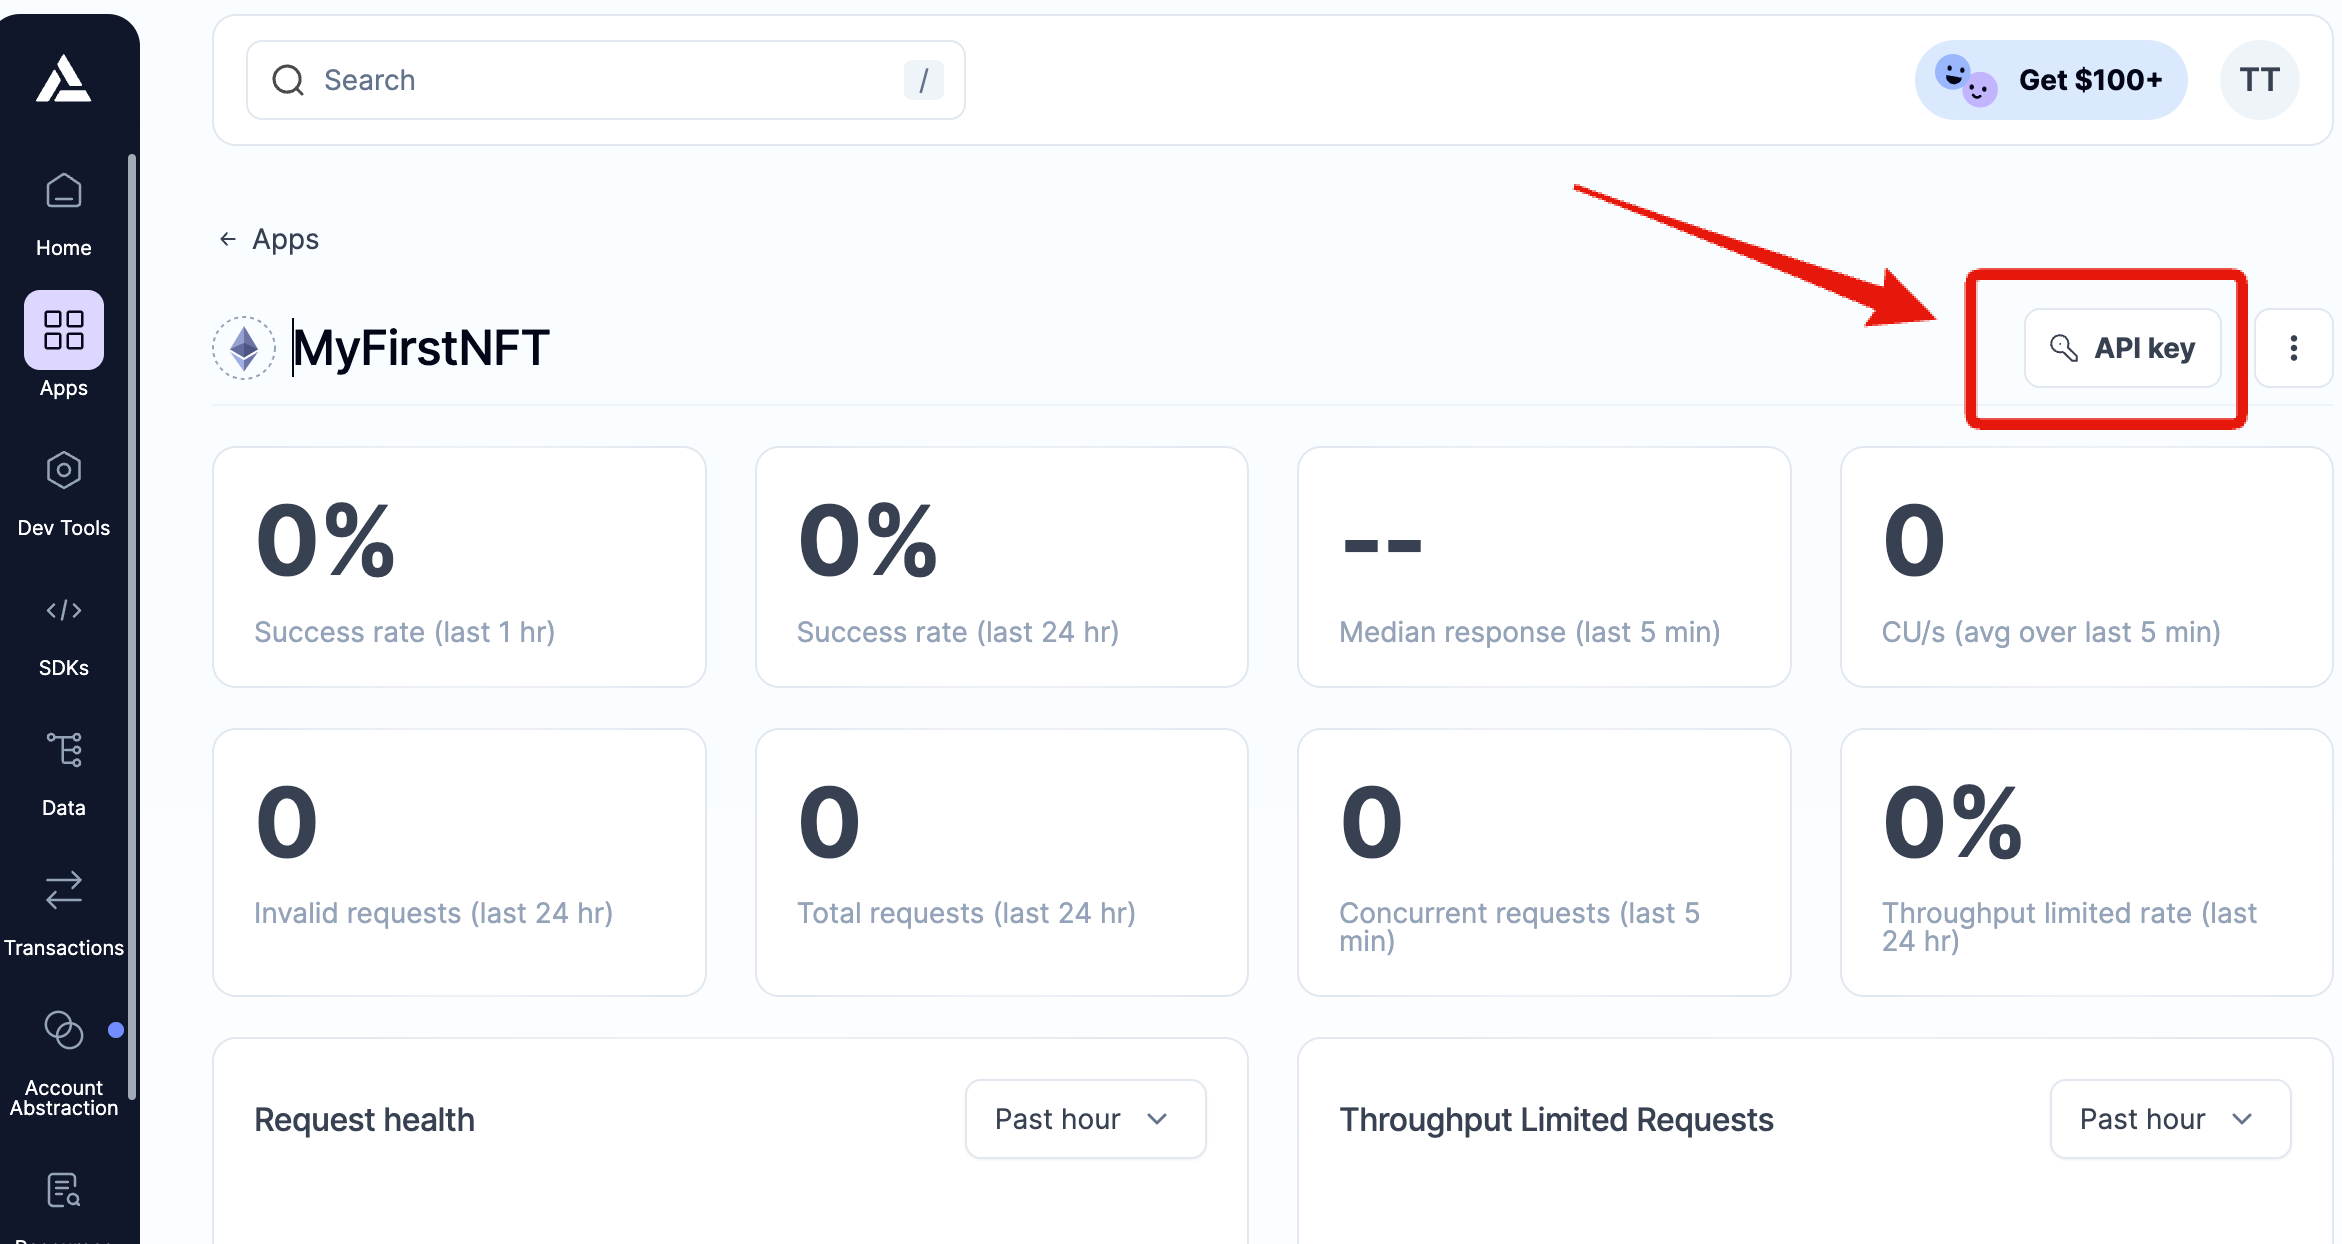Image resolution: width=2342 pixels, height=1244 pixels.
Task: Click the Ethereum network icon beside MyFirstNFT
Action: click(244, 348)
